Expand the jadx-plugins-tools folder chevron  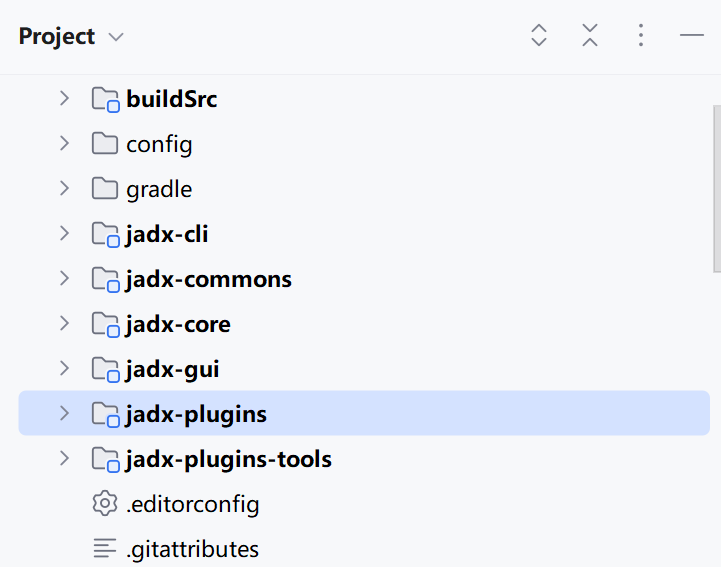(x=64, y=459)
